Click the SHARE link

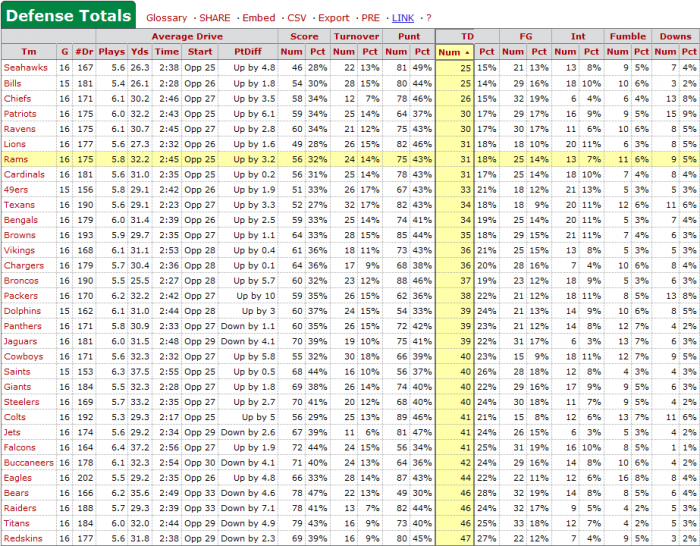point(215,18)
